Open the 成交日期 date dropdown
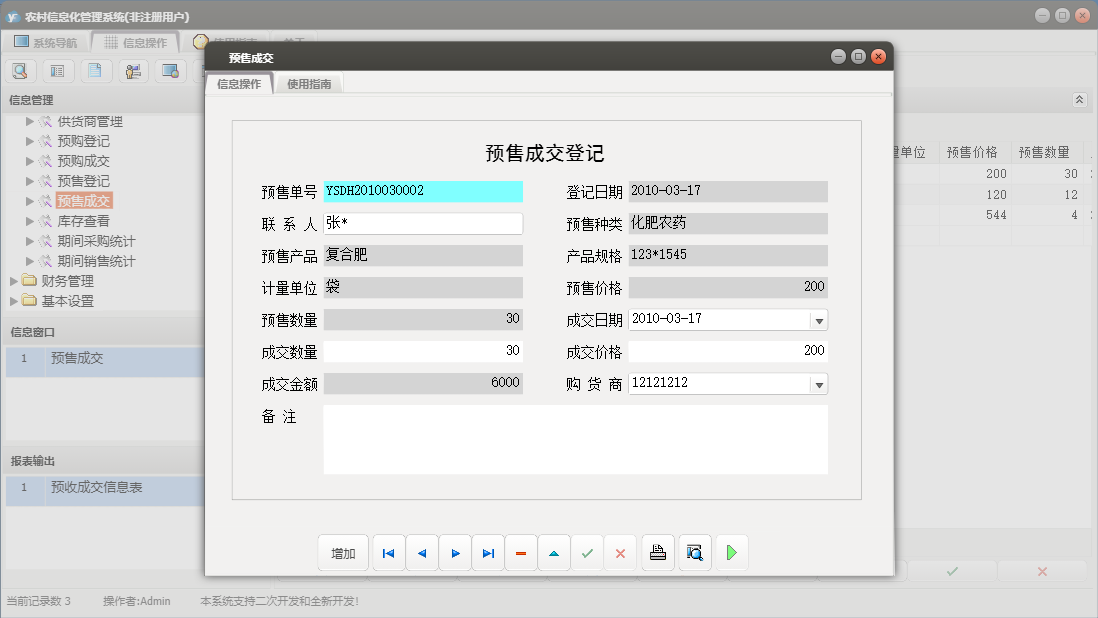 (x=819, y=319)
